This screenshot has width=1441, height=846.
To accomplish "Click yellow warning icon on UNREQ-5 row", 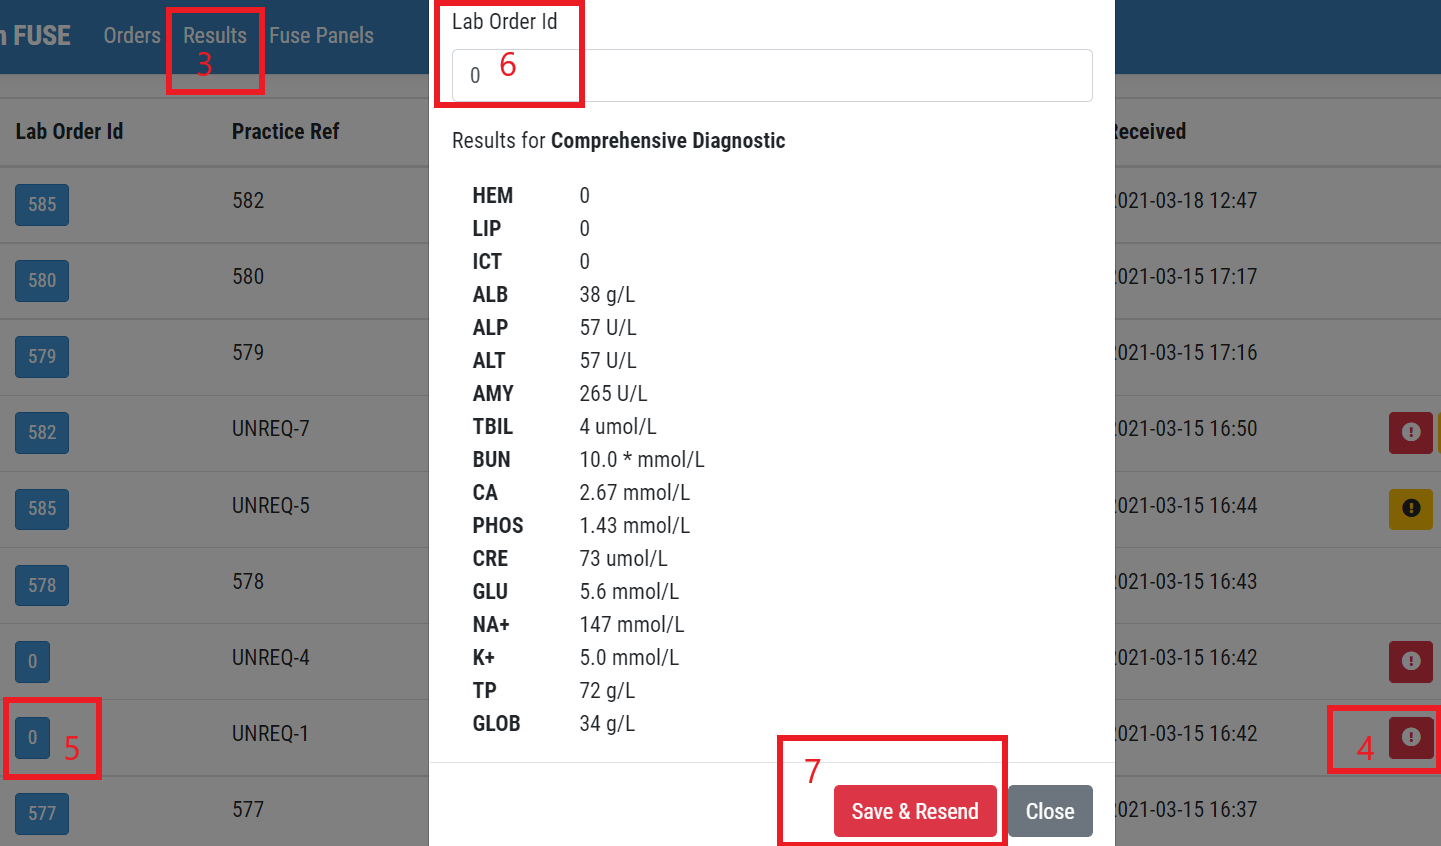I will coord(1411,508).
